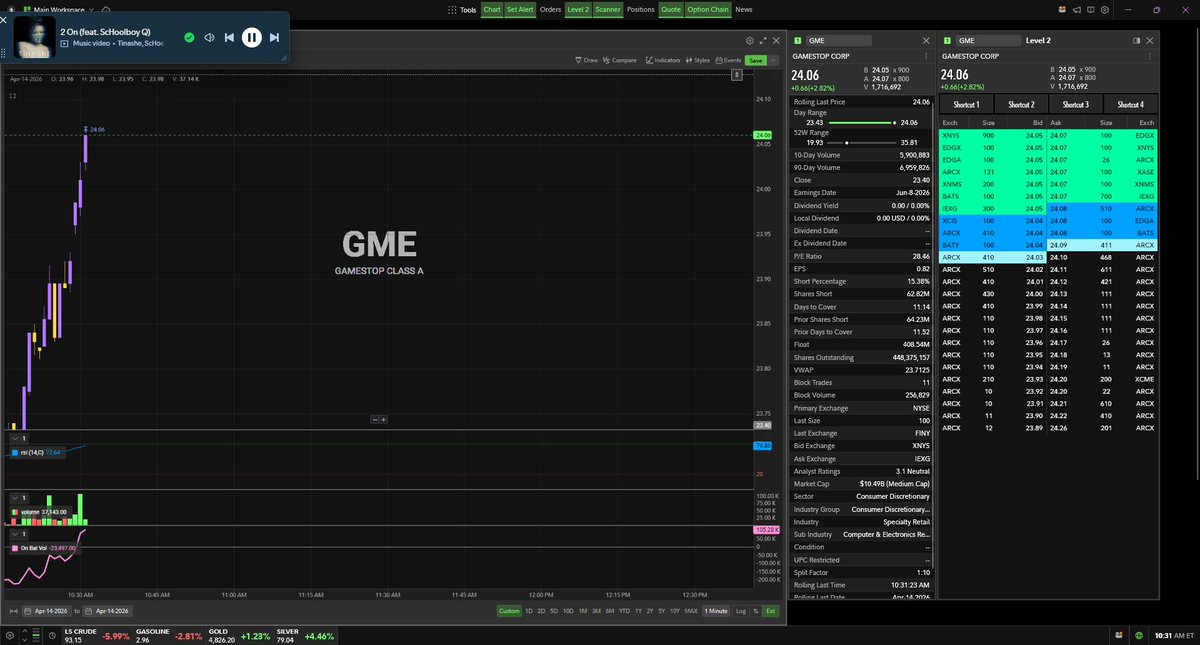Expand the Save button dropdown arrow
Viewport: 1200px width, 645px height.
click(775, 60)
